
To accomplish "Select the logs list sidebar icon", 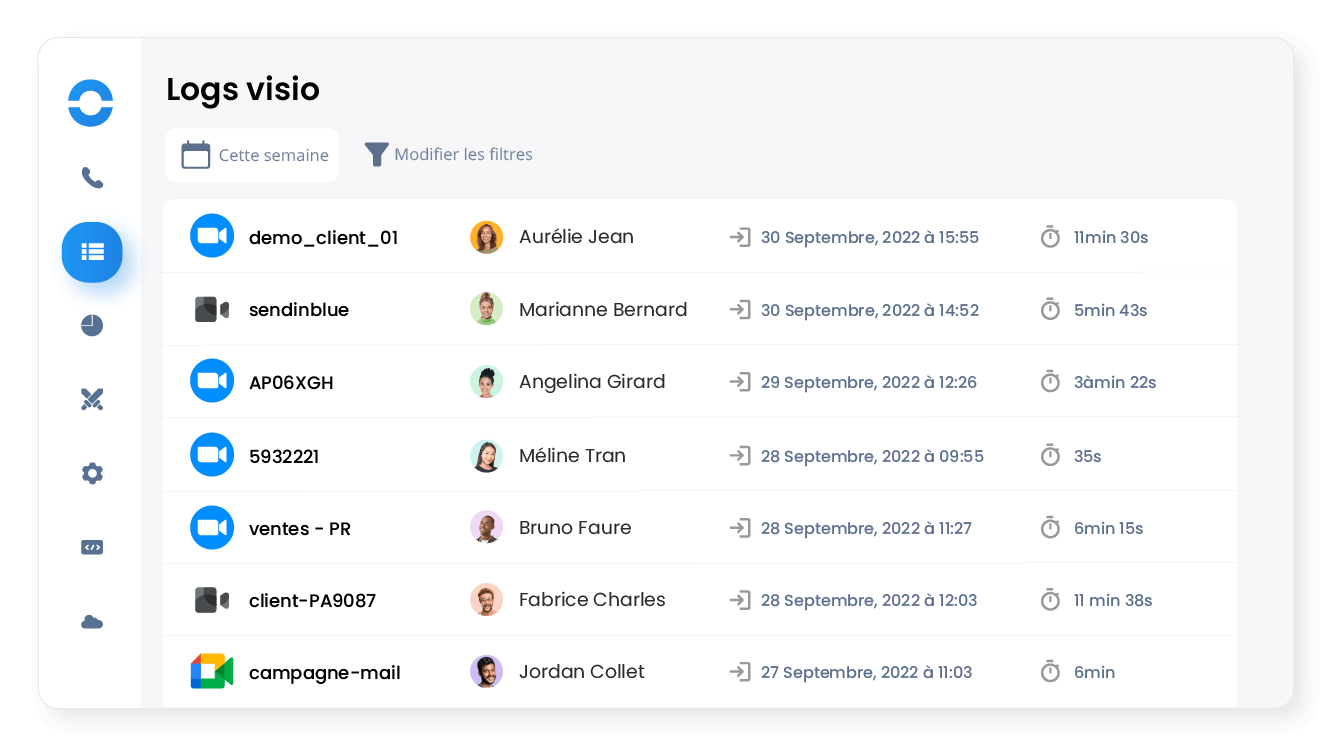I will click(x=92, y=252).
